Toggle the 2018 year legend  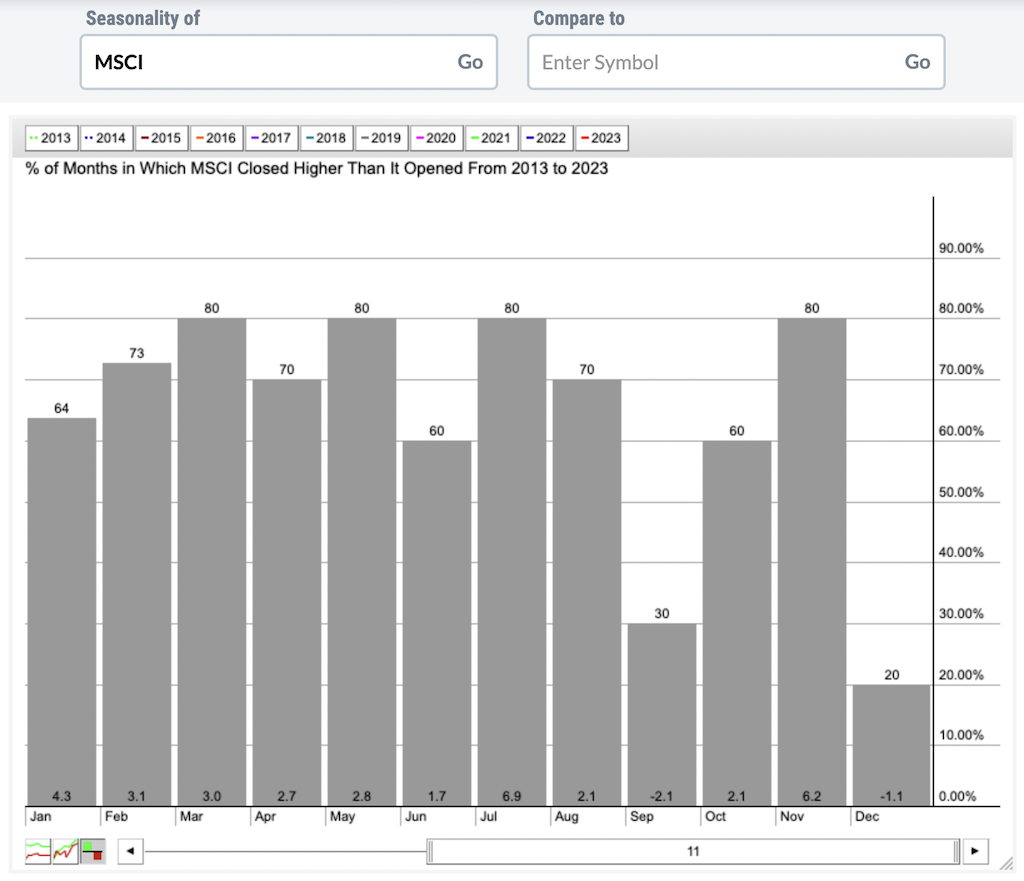(x=327, y=138)
